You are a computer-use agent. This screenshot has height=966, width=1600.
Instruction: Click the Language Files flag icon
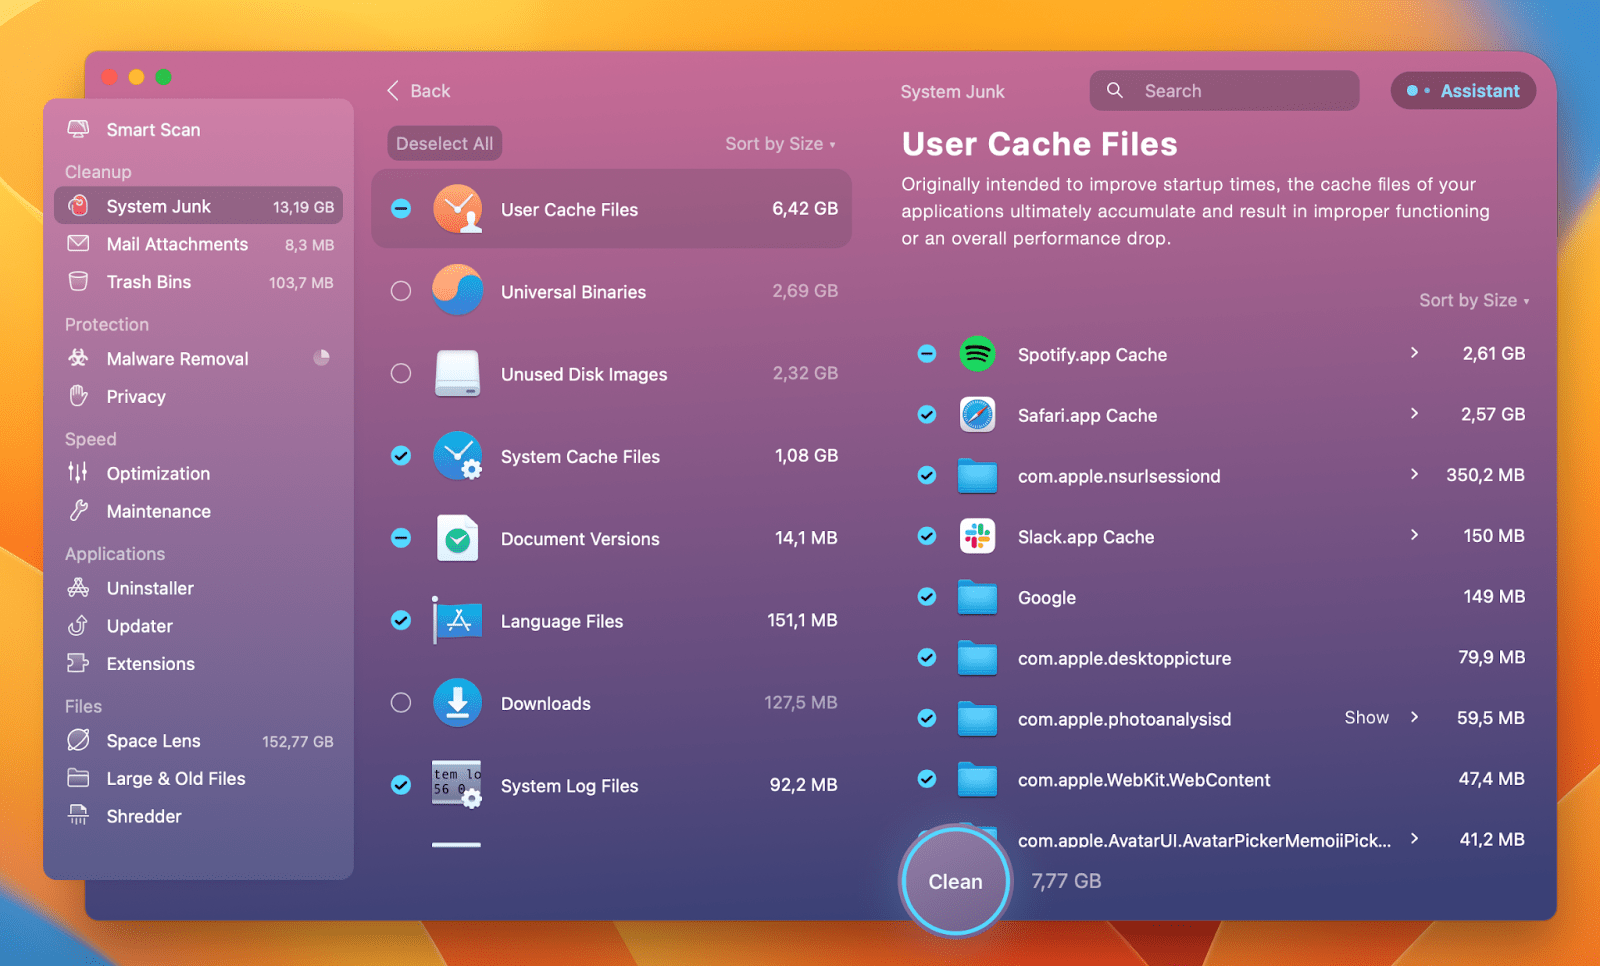(x=458, y=620)
